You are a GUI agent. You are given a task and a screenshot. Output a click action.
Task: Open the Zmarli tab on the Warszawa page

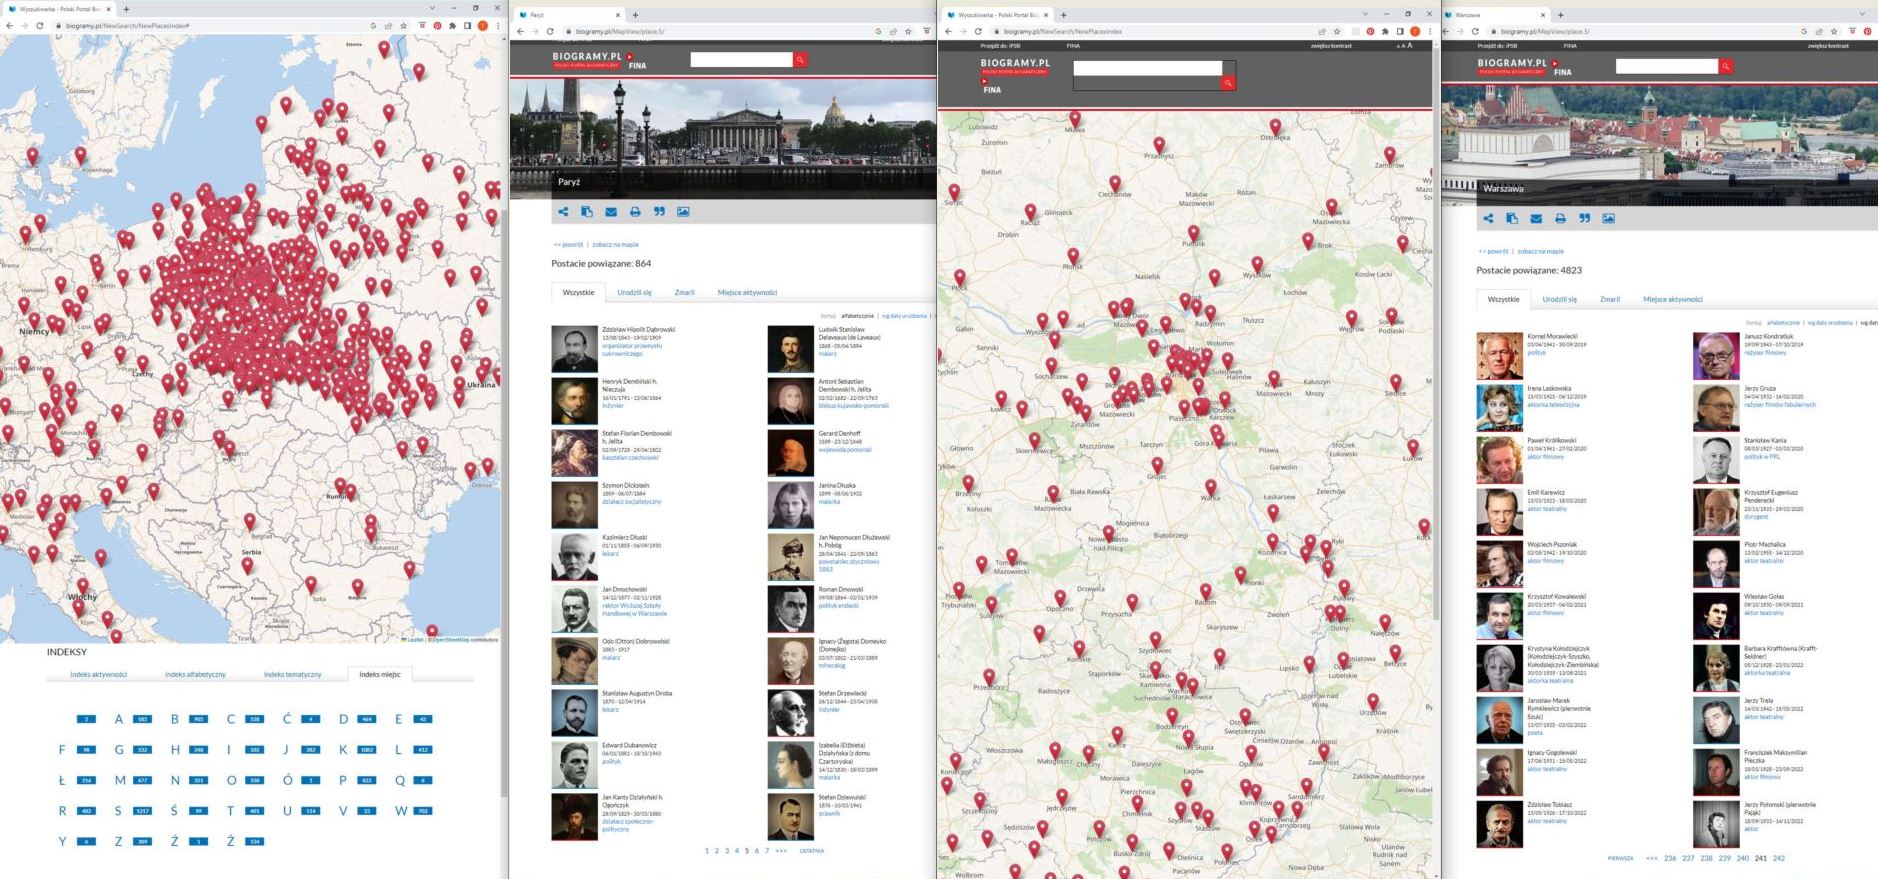(1609, 300)
